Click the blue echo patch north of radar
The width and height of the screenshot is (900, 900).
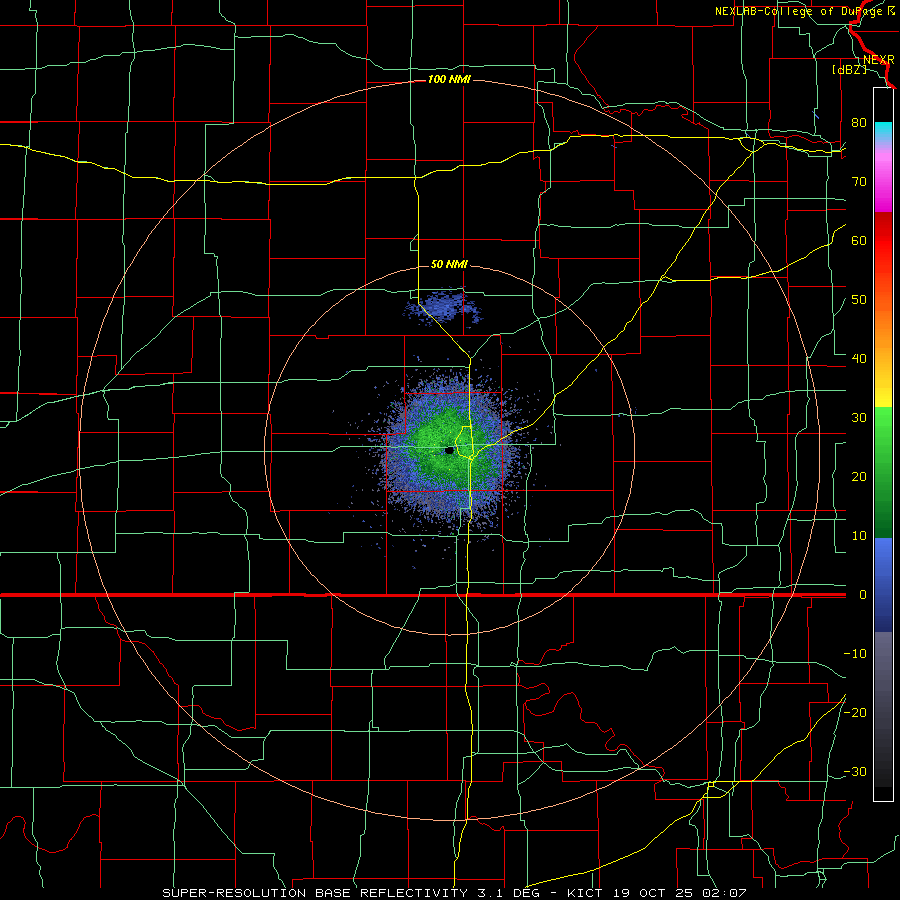point(442,308)
